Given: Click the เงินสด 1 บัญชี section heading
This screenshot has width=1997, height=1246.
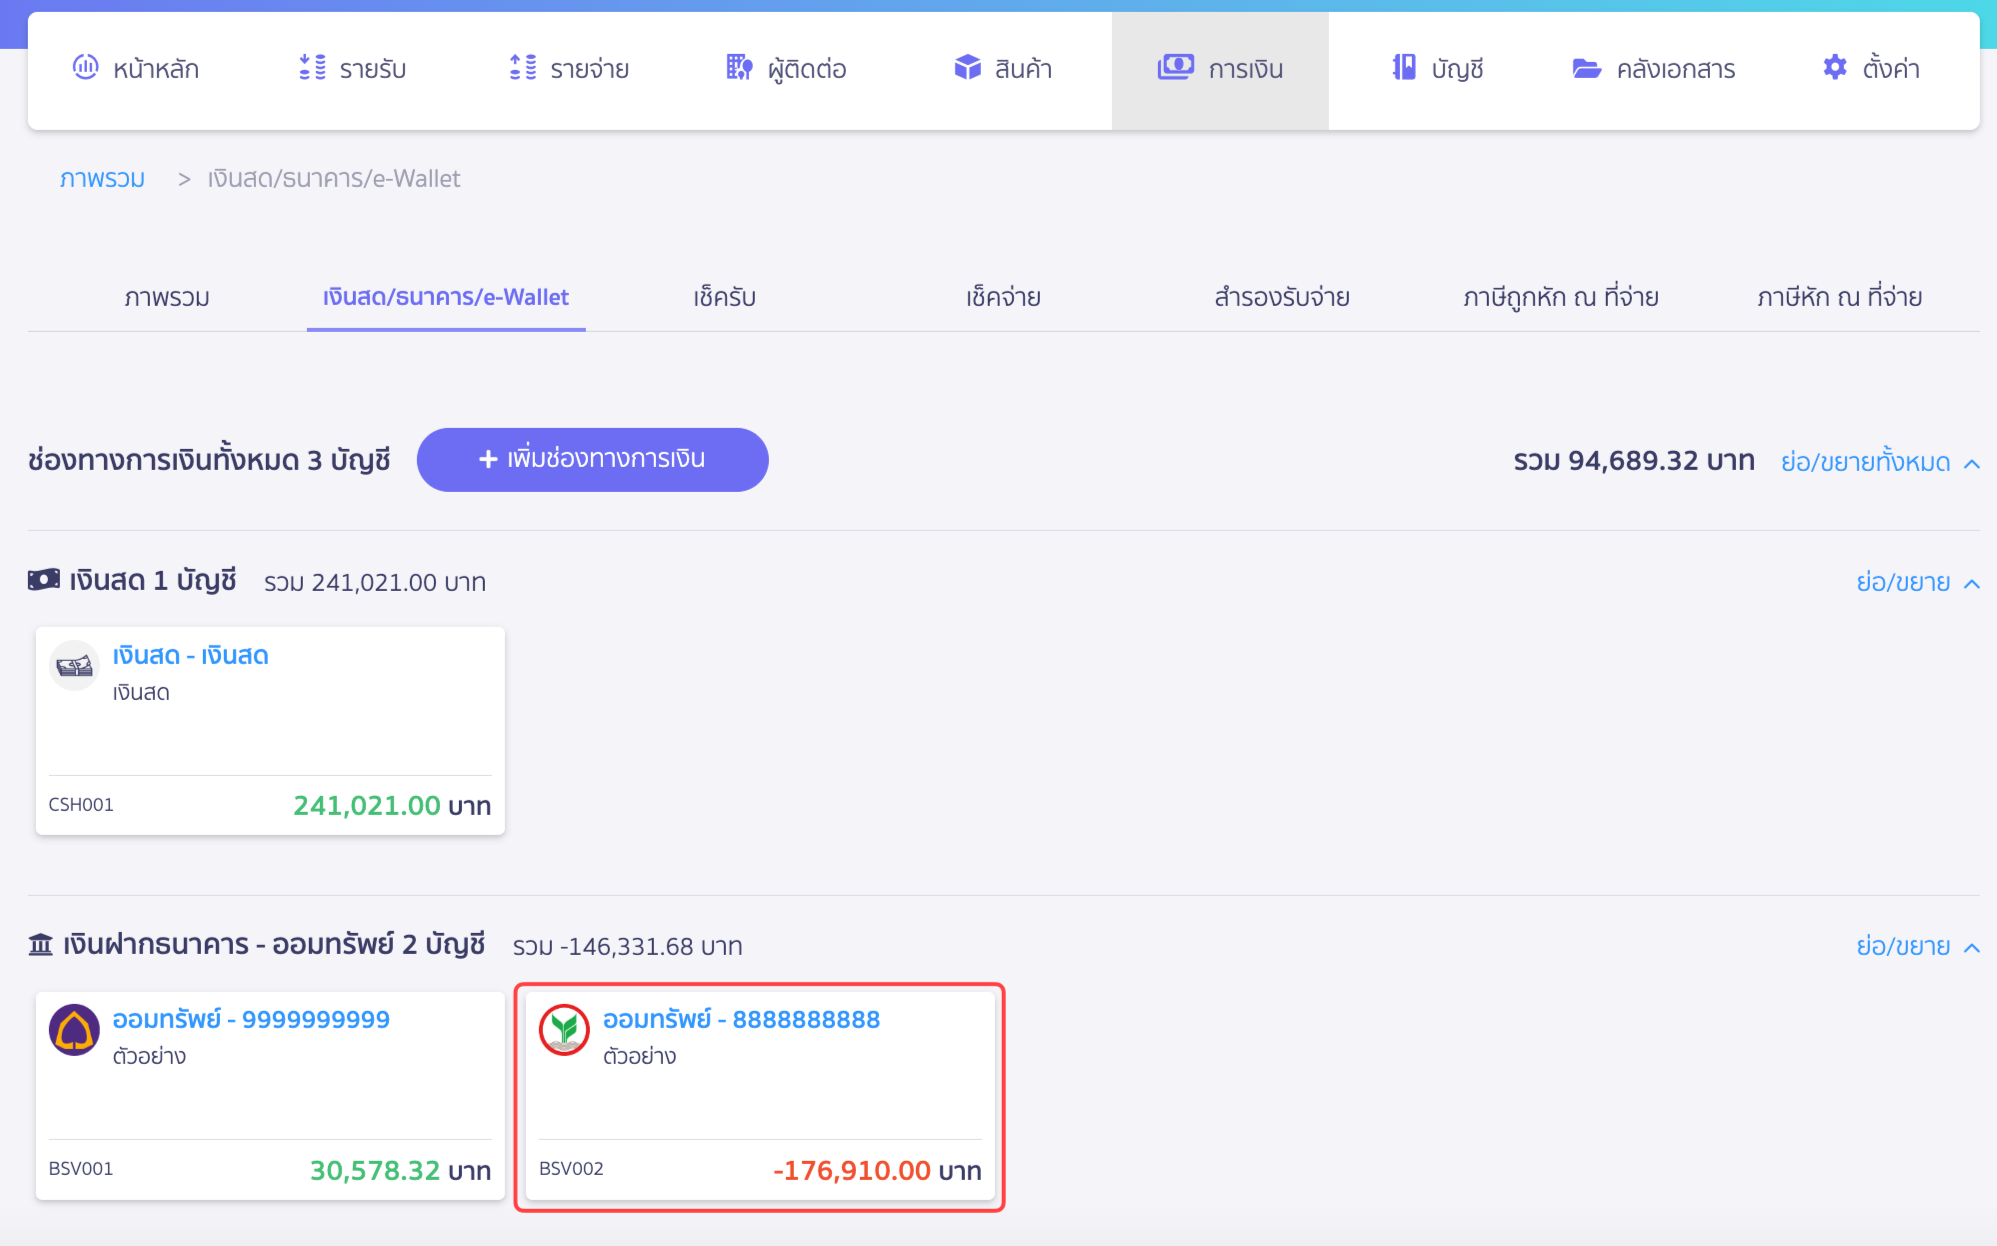Looking at the screenshot, I should click(x=153, y=580).
